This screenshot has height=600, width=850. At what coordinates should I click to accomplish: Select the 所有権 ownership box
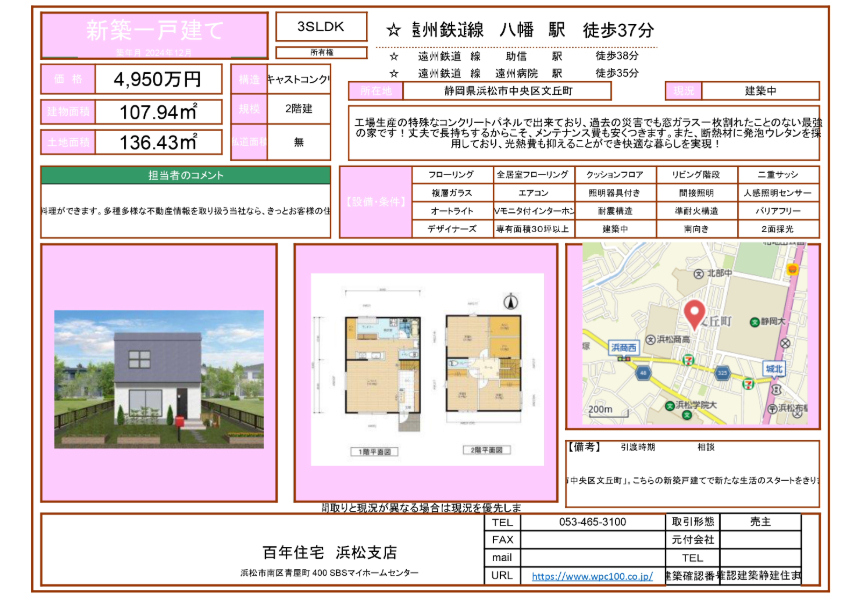[x=321, y=53]
